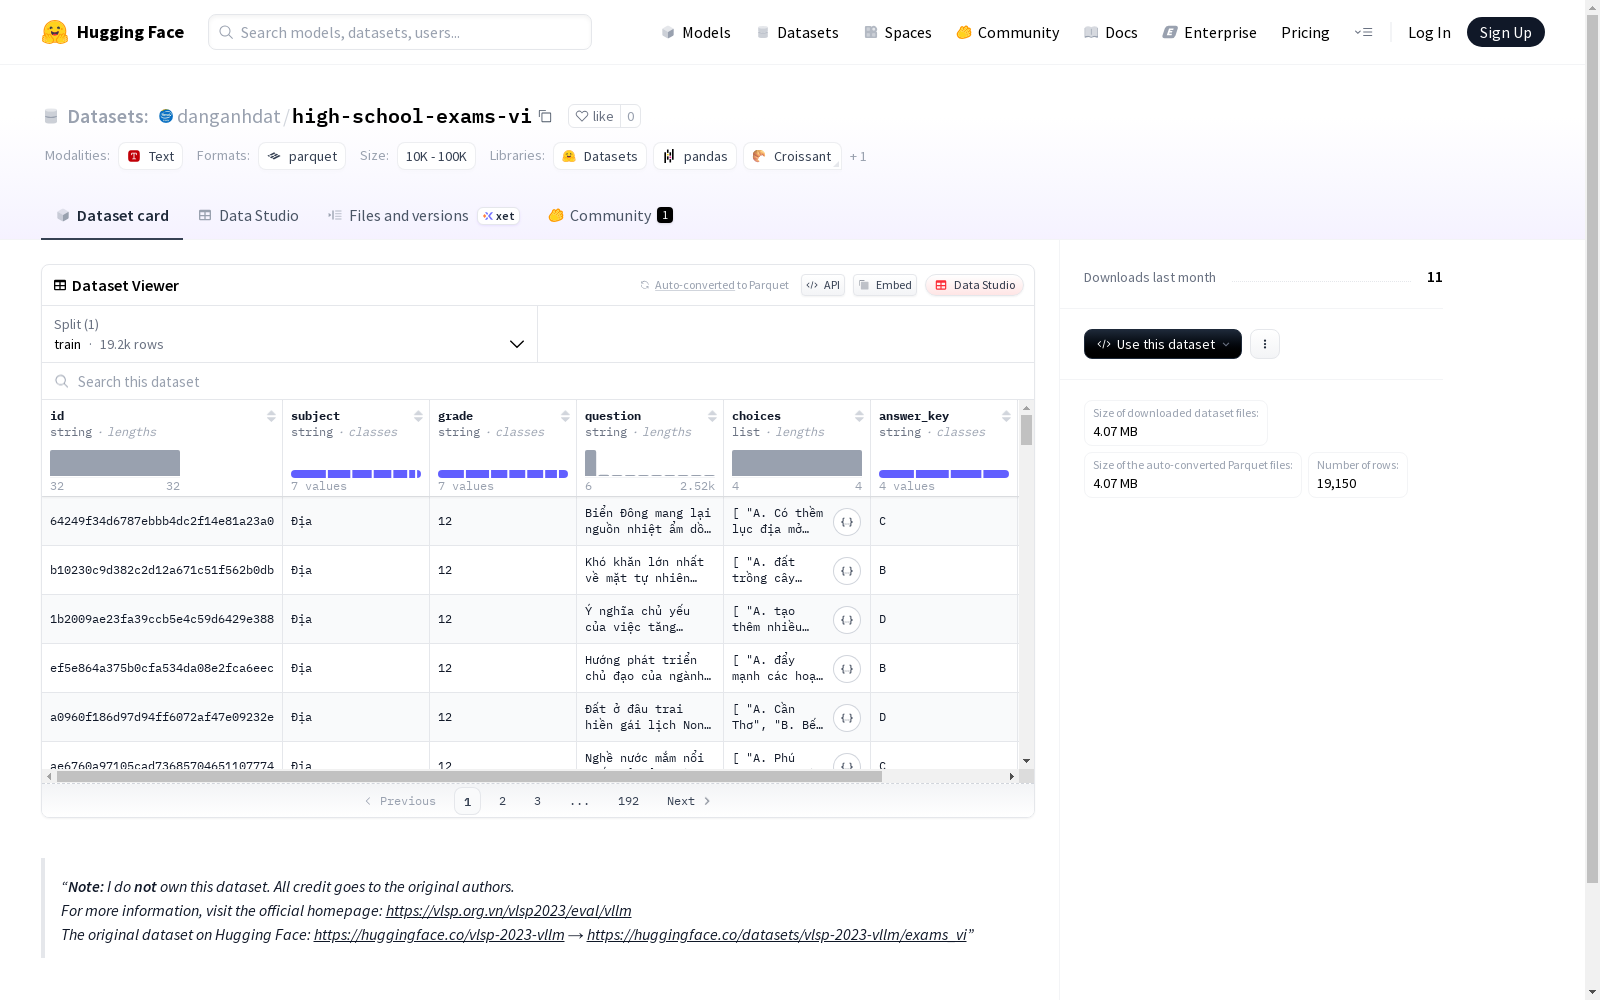The height and width of the screenshot is (1000, 1600).
Task: Expand choices JSON for row 1b2009ae23fa39ccb5e4c59d6429e388
Action: [847, 620]
